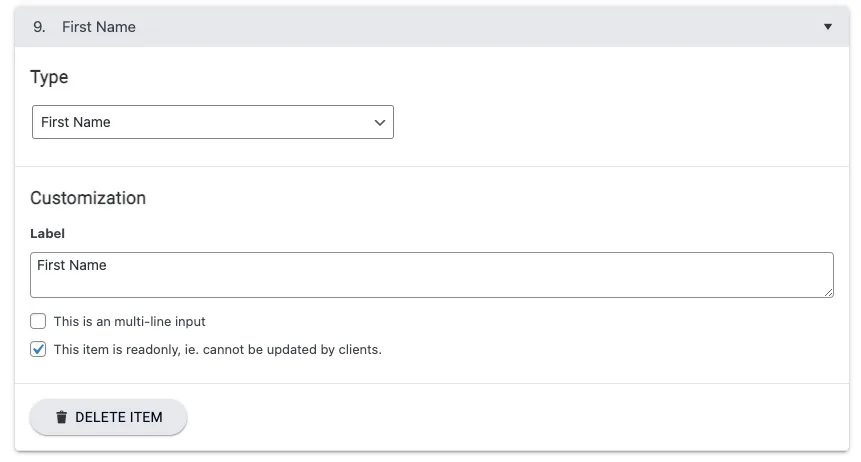
Task: Focus the Label text area
Action: (430, 282)
